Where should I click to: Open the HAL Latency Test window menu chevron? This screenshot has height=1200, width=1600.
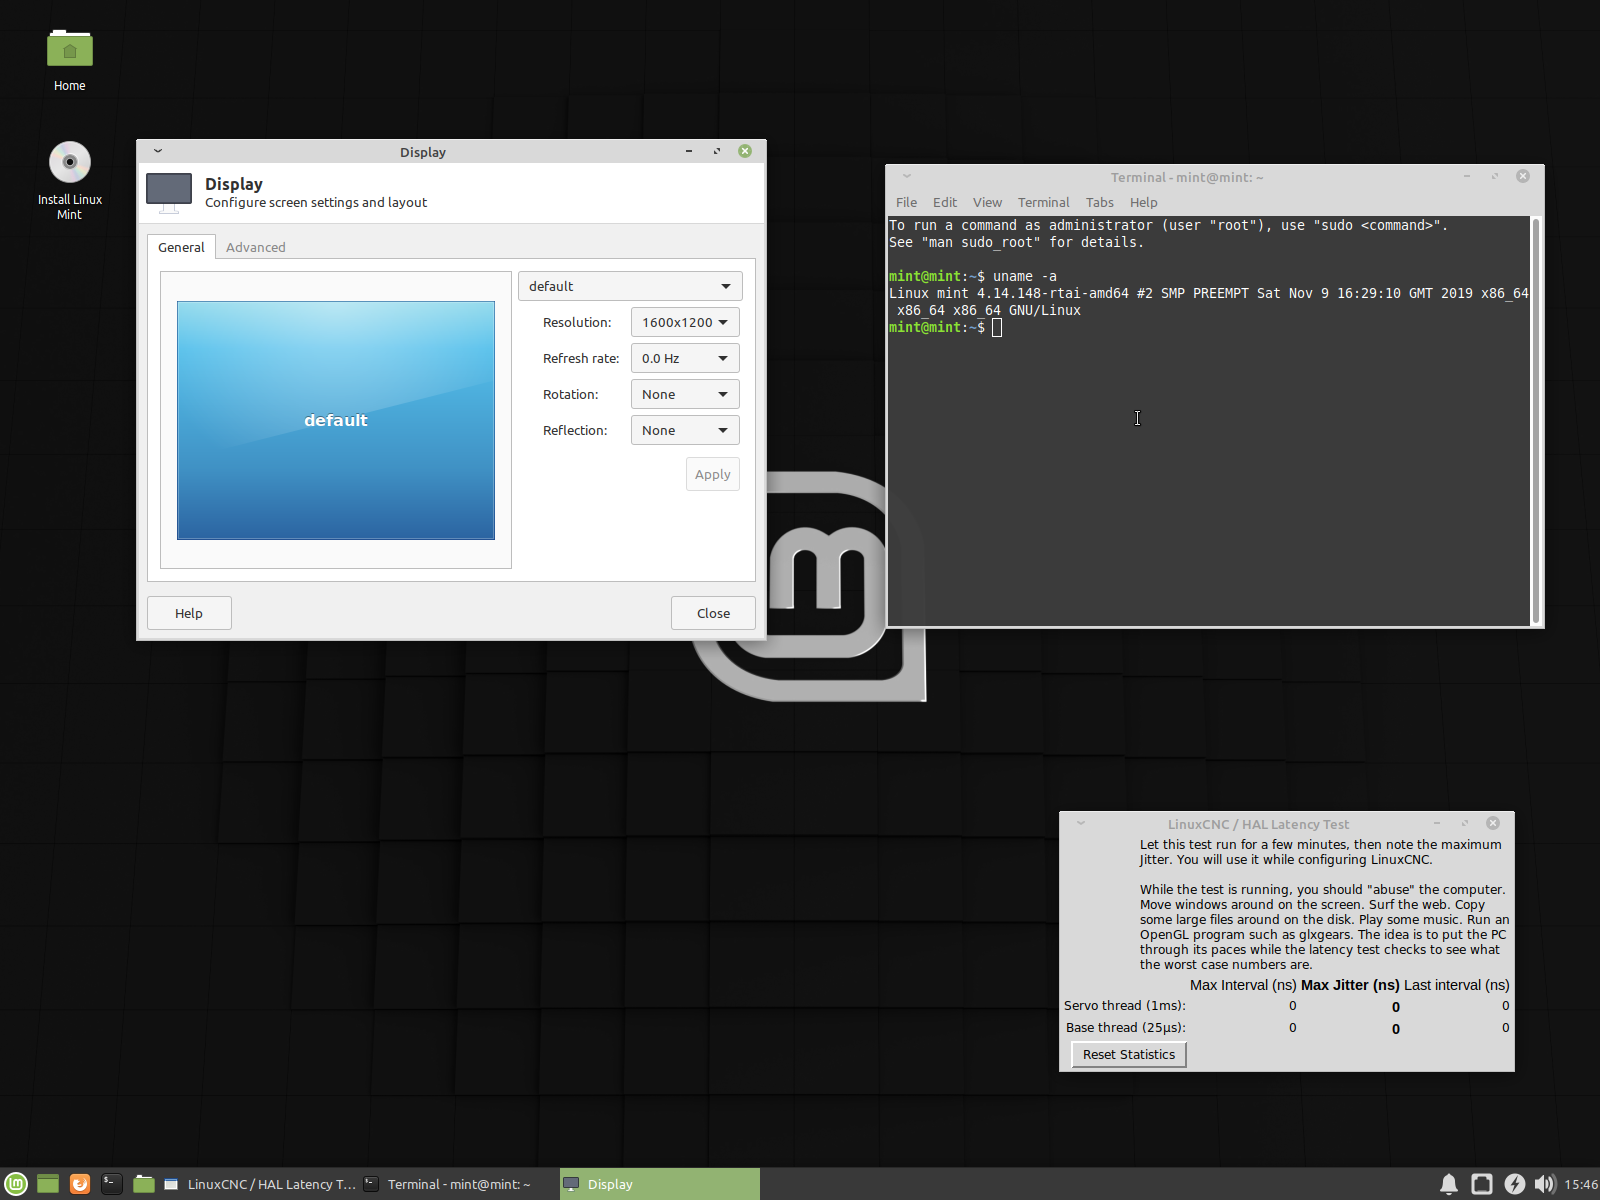1081,823
